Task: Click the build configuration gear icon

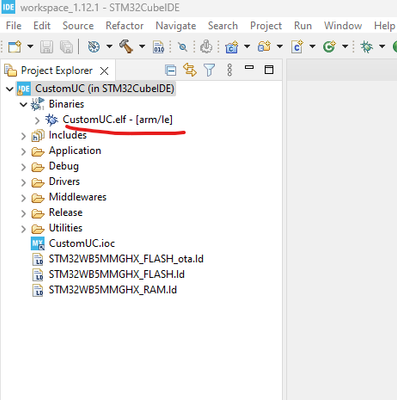Action: point(94,47)
